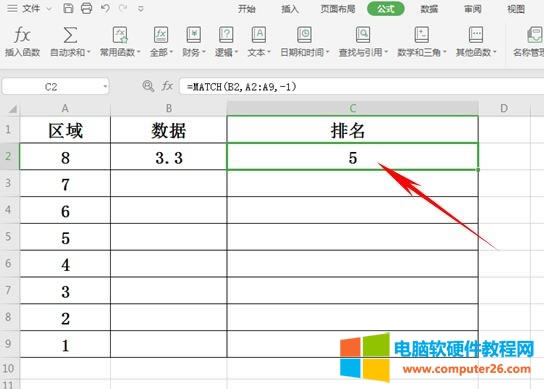Click cell A3 containing 7

[x=65, y=183]
